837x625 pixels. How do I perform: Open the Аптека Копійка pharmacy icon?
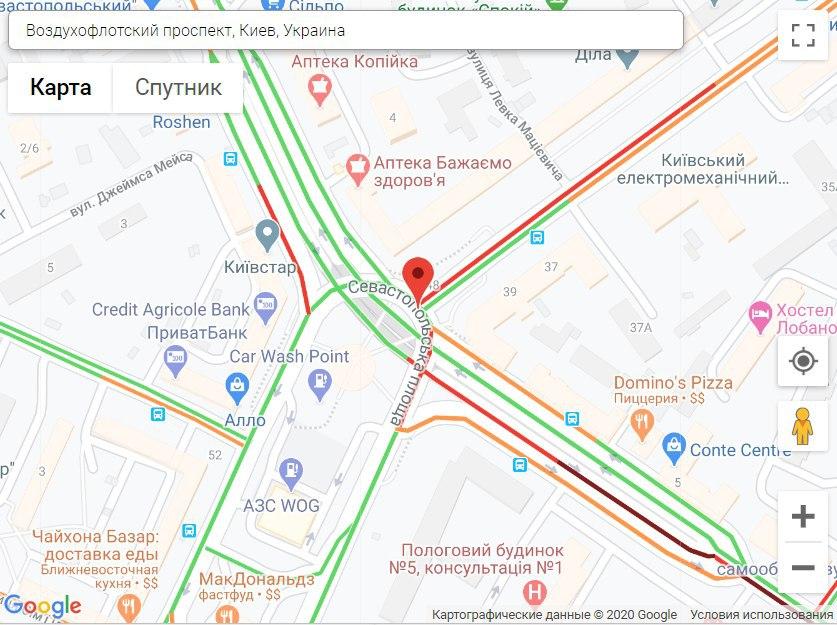319,90
